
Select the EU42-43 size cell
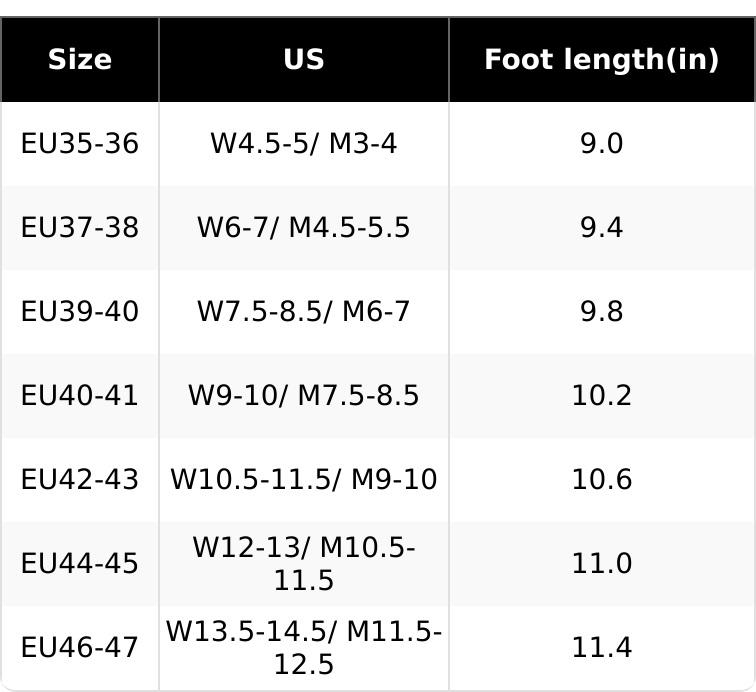(x=80, y=480)
